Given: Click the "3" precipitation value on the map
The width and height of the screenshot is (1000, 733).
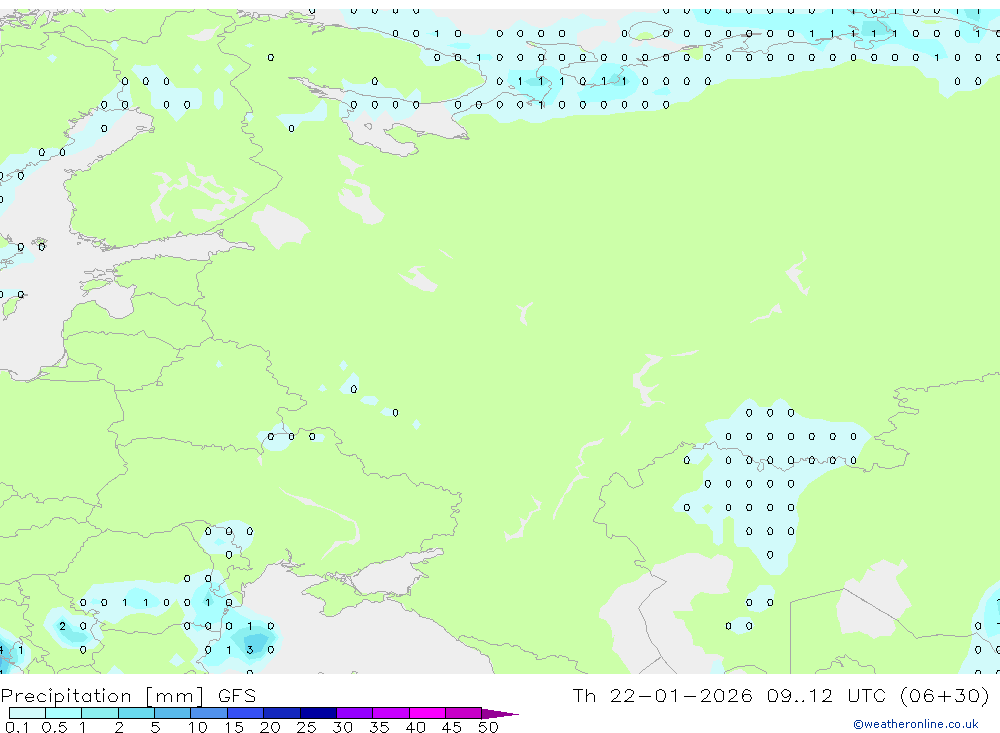Looking at the screenshot, I should tap(250, 650).
